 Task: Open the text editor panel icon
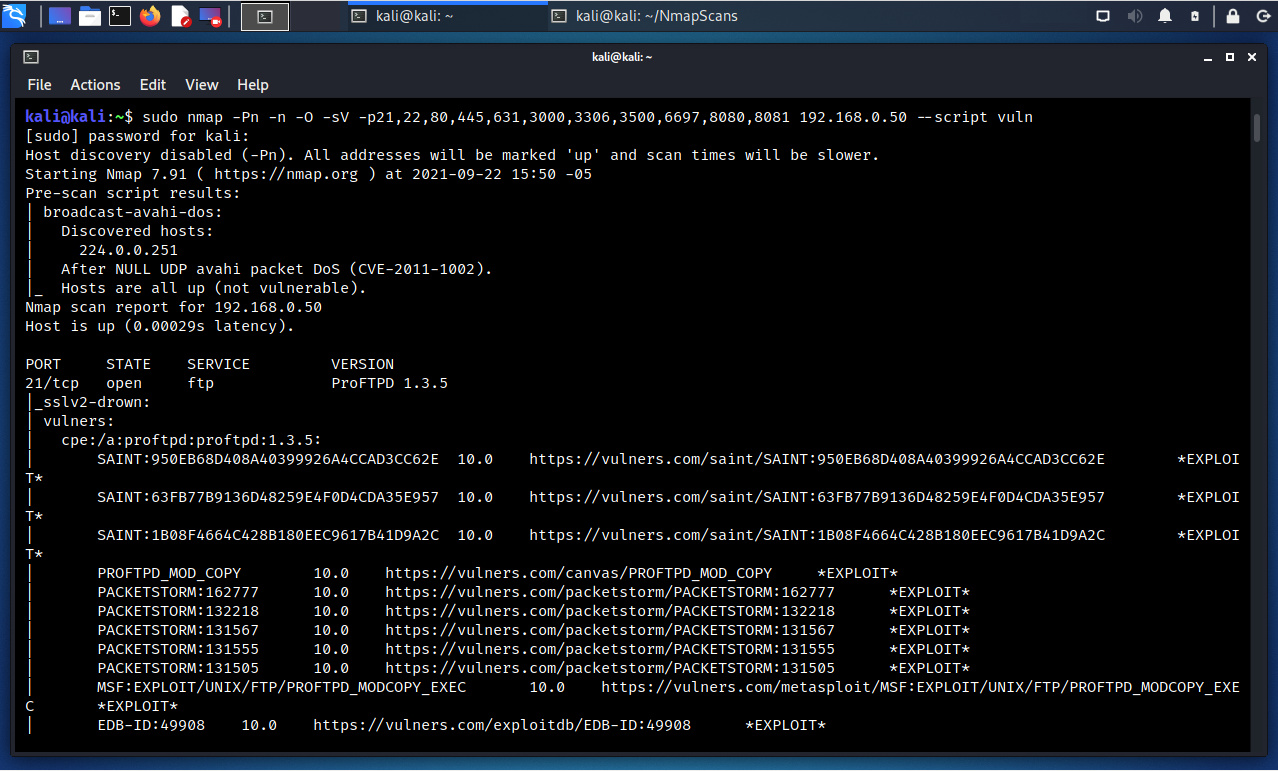(180, 16)
